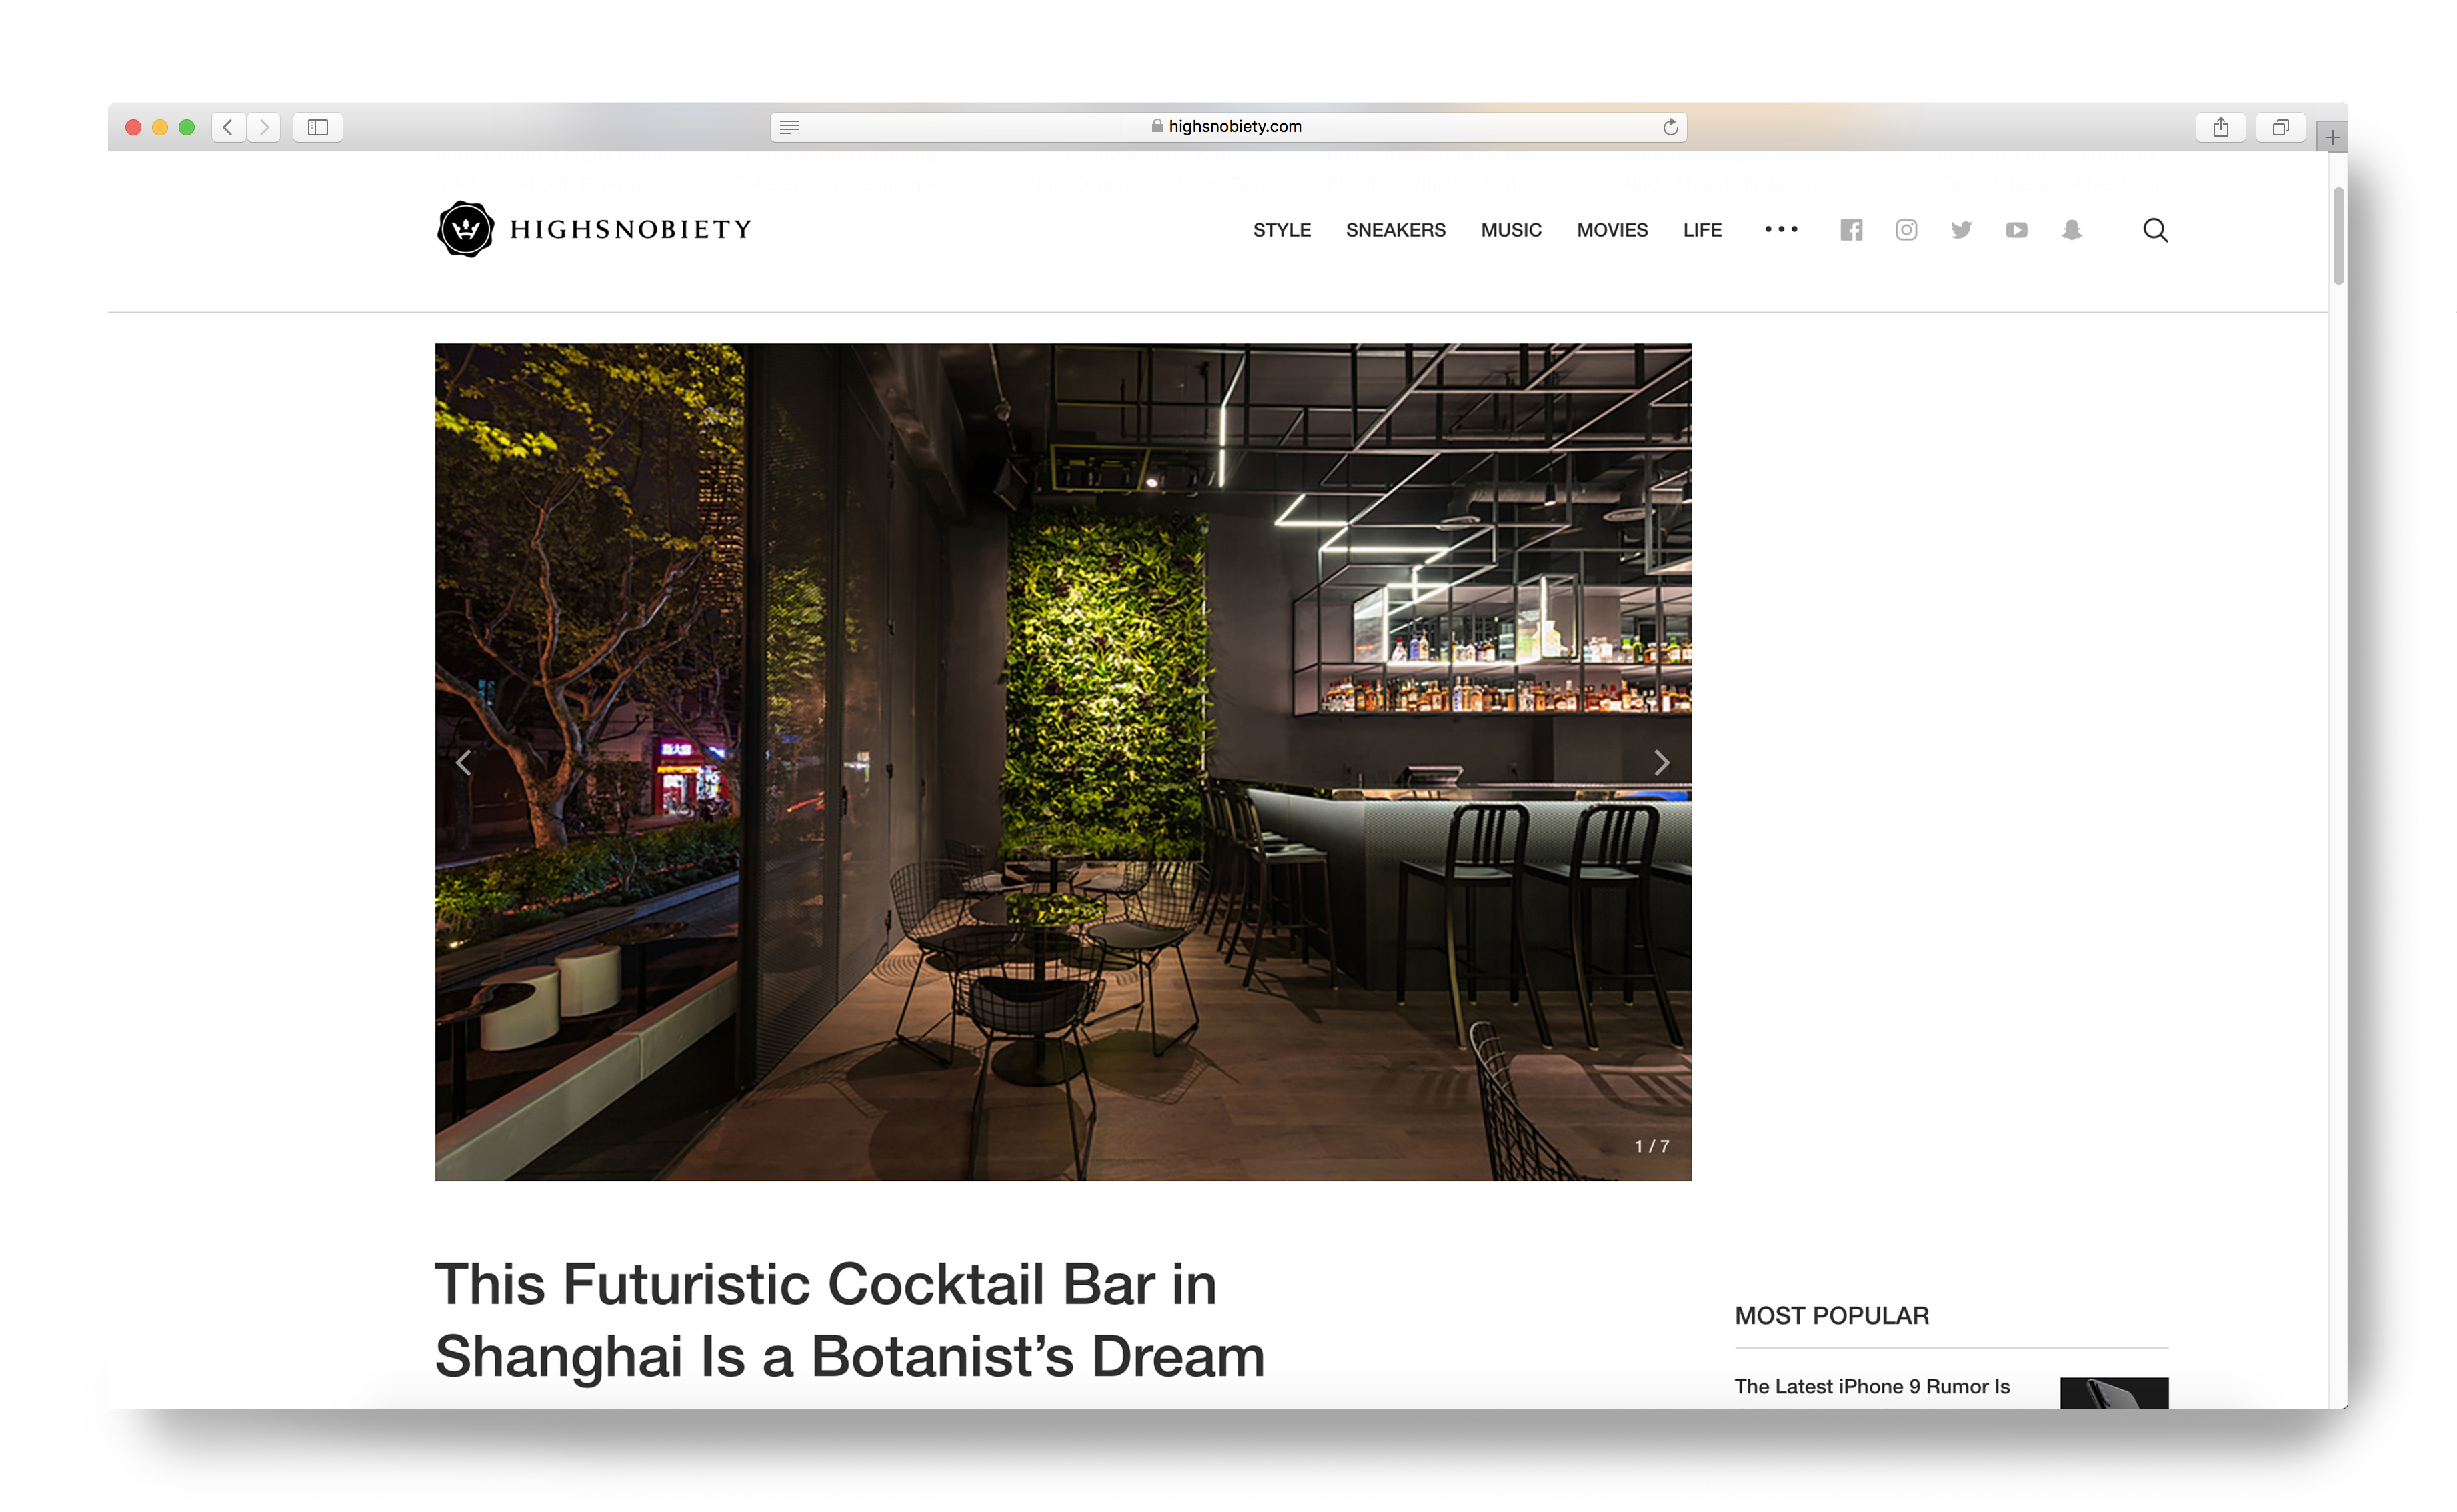Toggle Reader view in address bar
The width and height of the screenshot is (2457, 1512).
pos(789,127)
